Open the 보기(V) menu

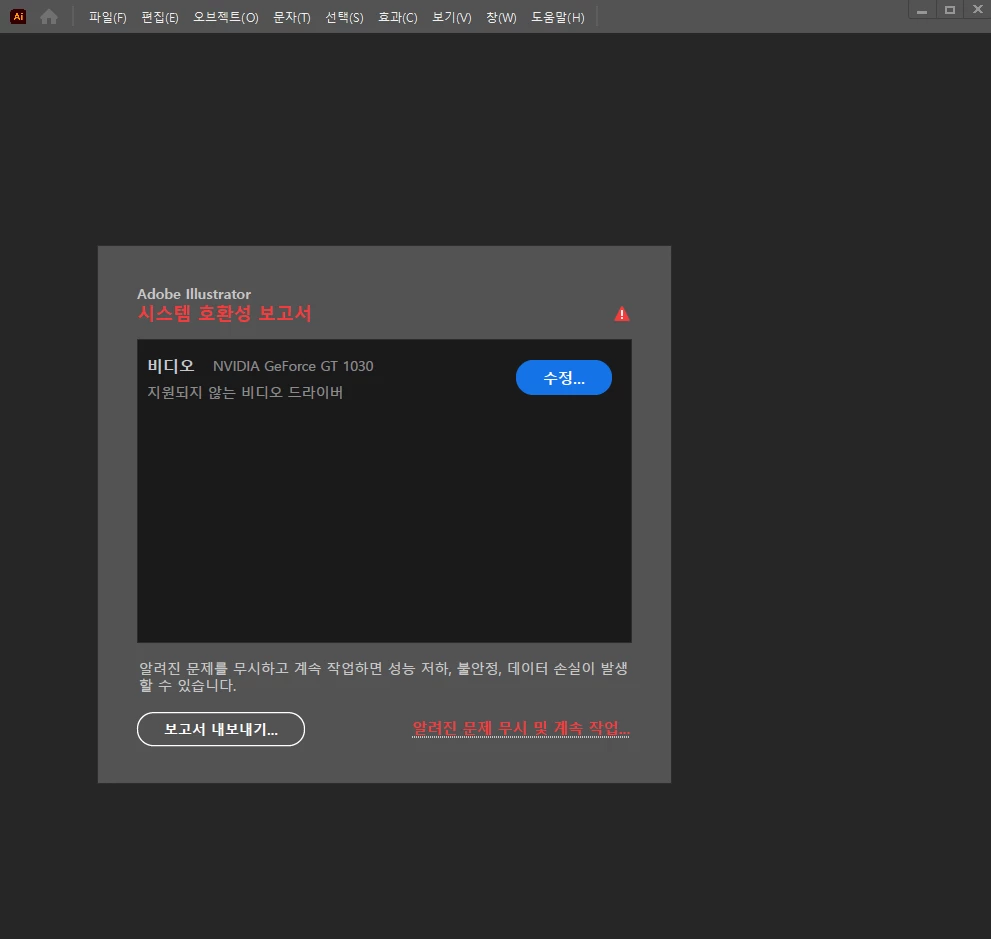tap(451, 18)
